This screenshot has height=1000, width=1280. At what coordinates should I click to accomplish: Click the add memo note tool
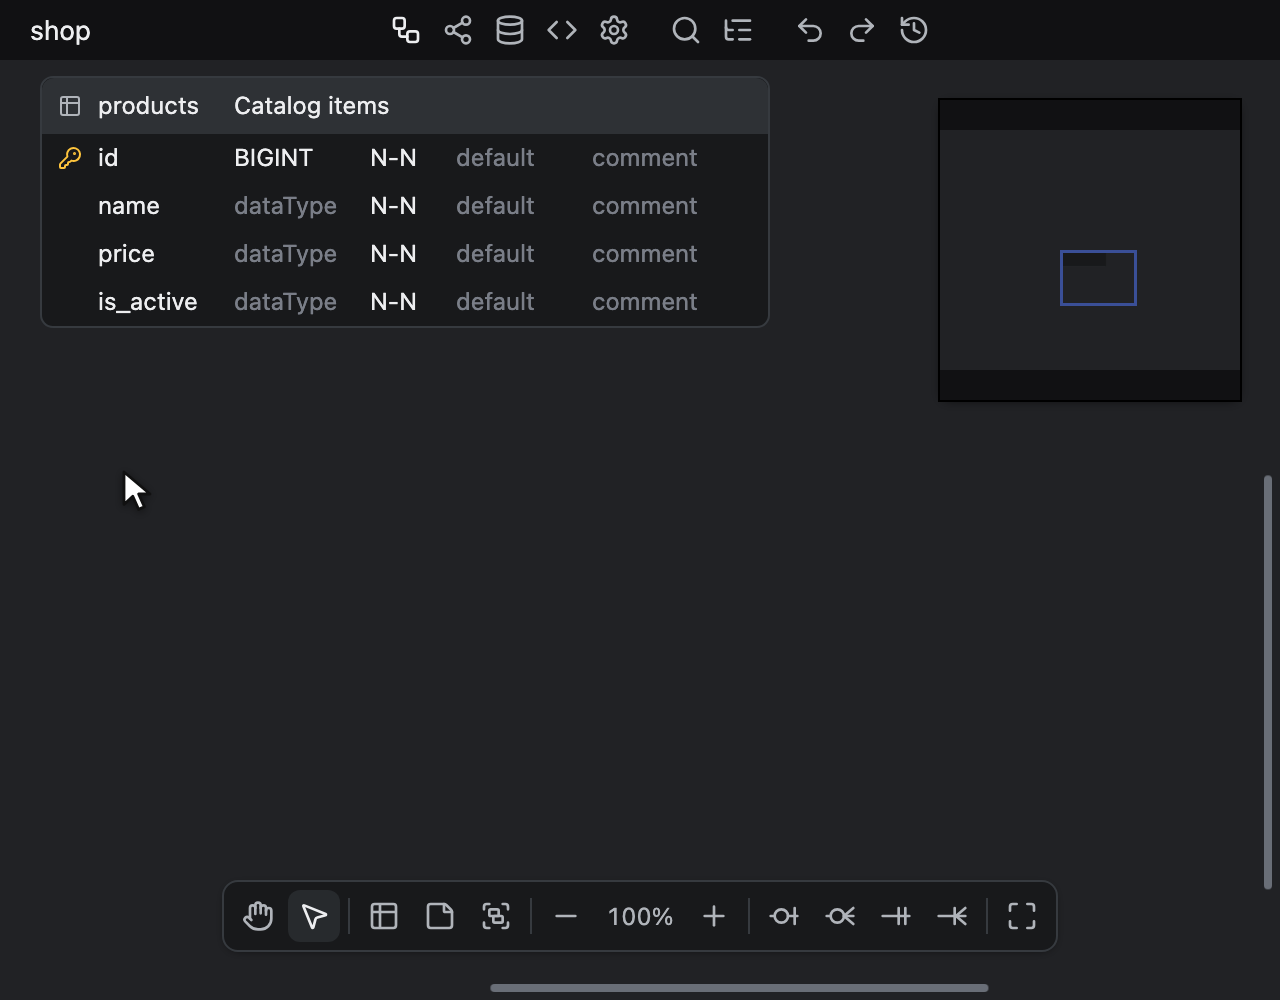point(440,916)
